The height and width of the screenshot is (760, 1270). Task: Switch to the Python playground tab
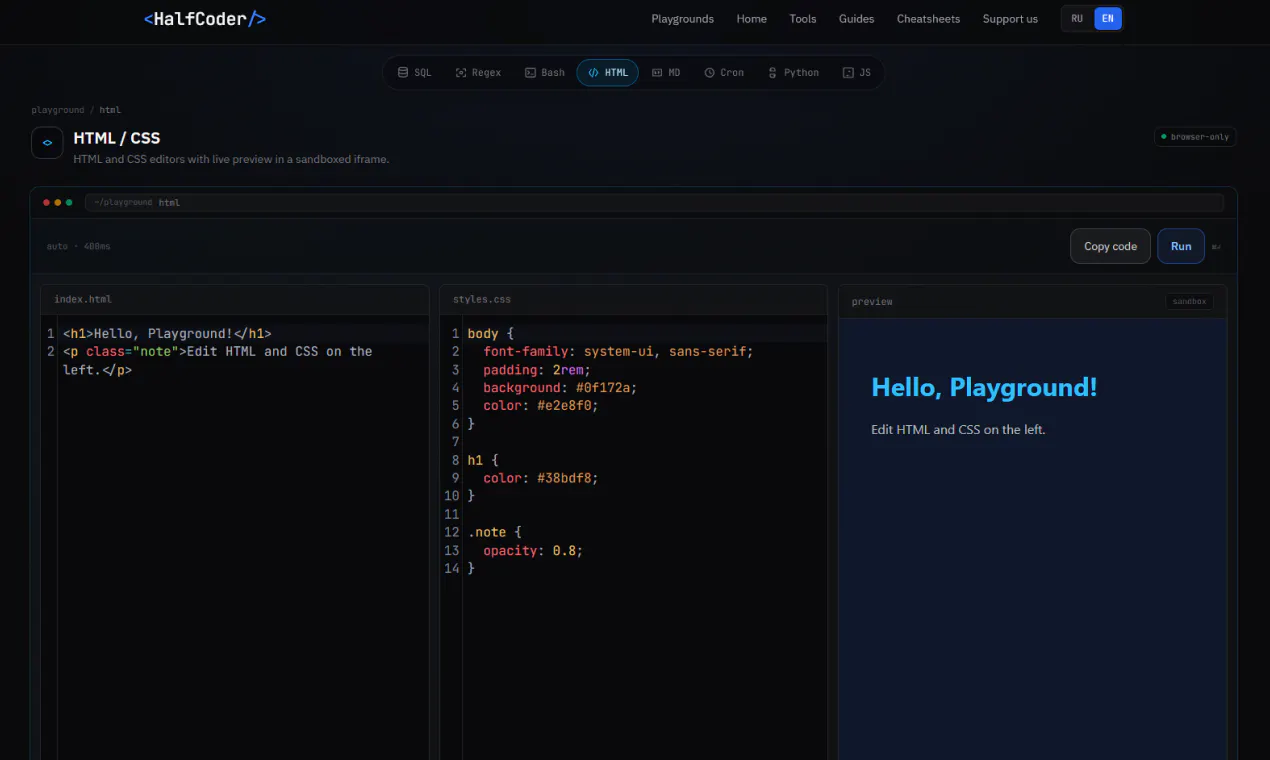tap(793, 73)
